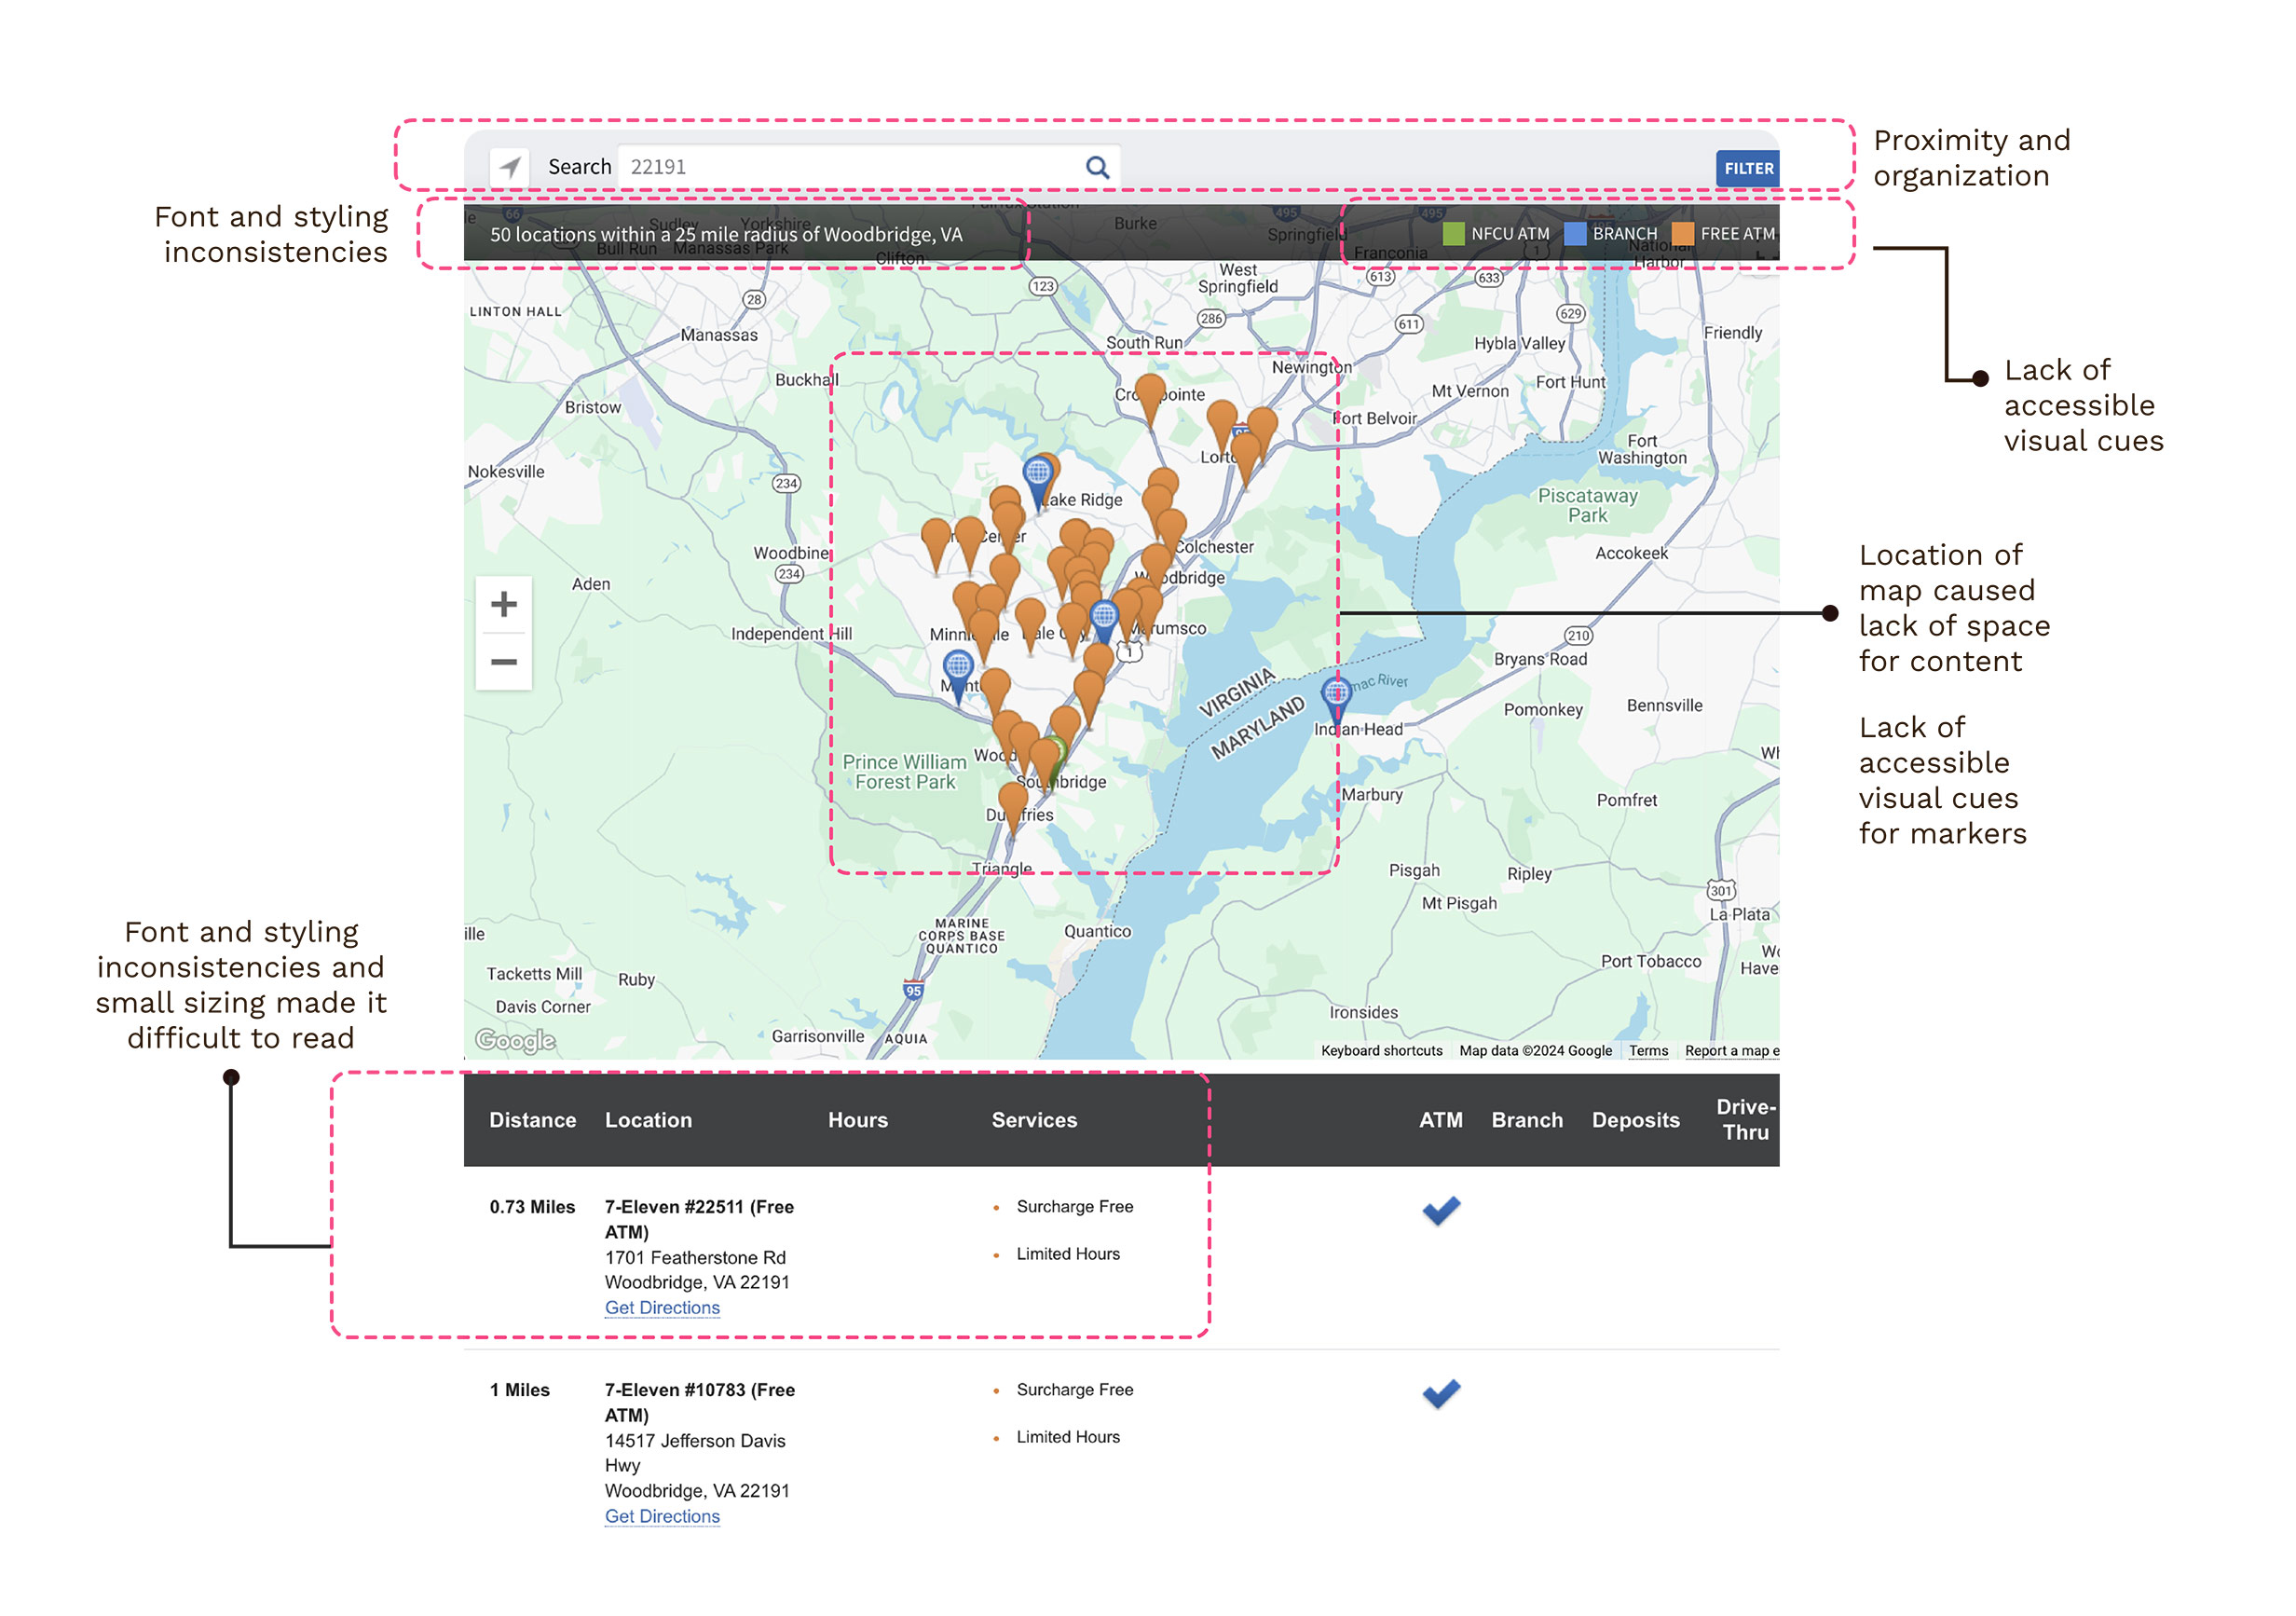Screen dimensions: 2296x1616
Task: Click the 7-Eleven #10783 (Free ATM) title
Action: (x=699, y=1402)
